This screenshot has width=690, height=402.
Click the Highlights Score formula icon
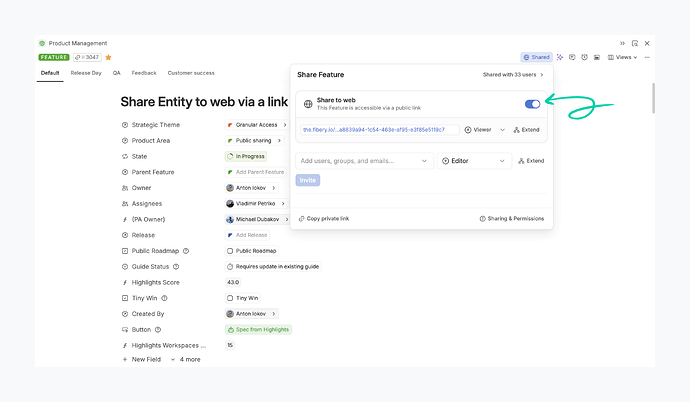tap(125, 282)
